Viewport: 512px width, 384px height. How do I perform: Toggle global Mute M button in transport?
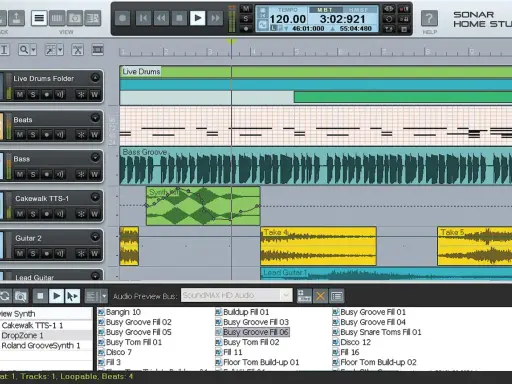246,9
